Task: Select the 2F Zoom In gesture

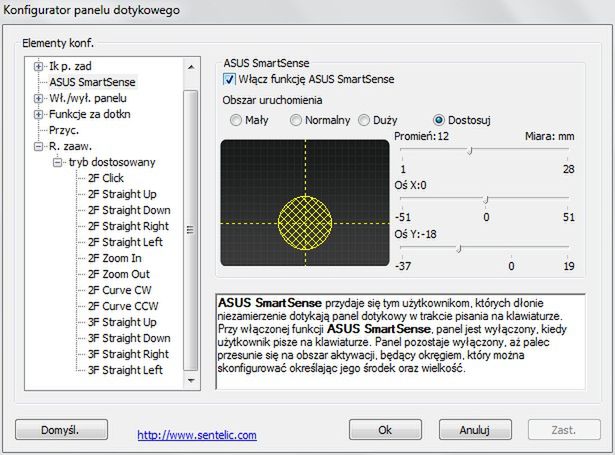Action: click(x=115, y=258)
